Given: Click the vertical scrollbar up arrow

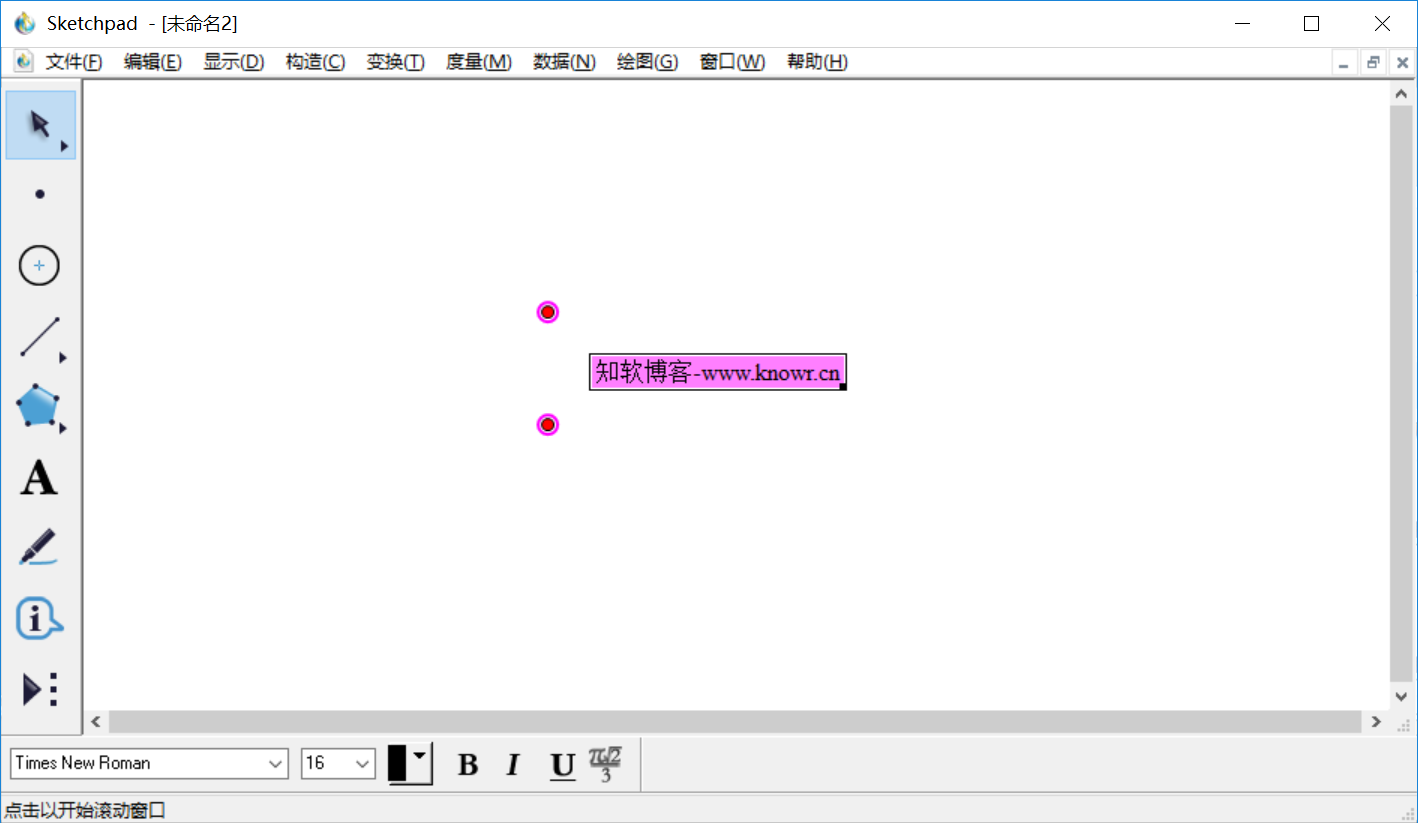Looking at the screenshot, I should pos(1401,93).
